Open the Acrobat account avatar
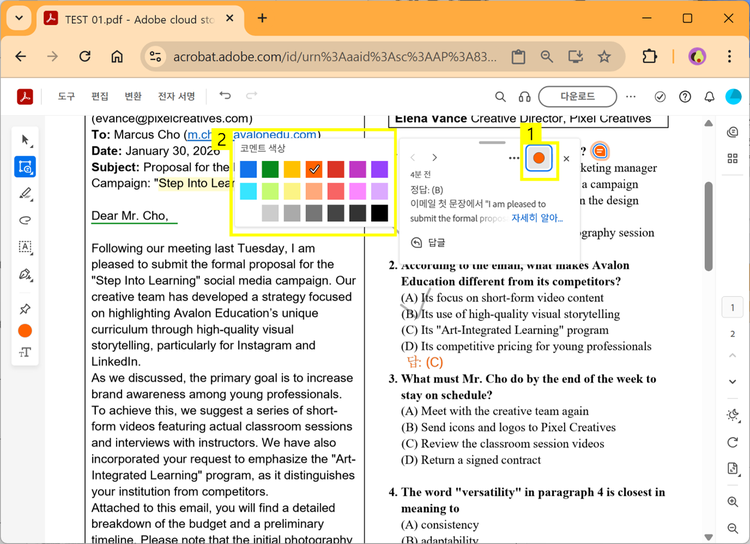 (733, 97)
